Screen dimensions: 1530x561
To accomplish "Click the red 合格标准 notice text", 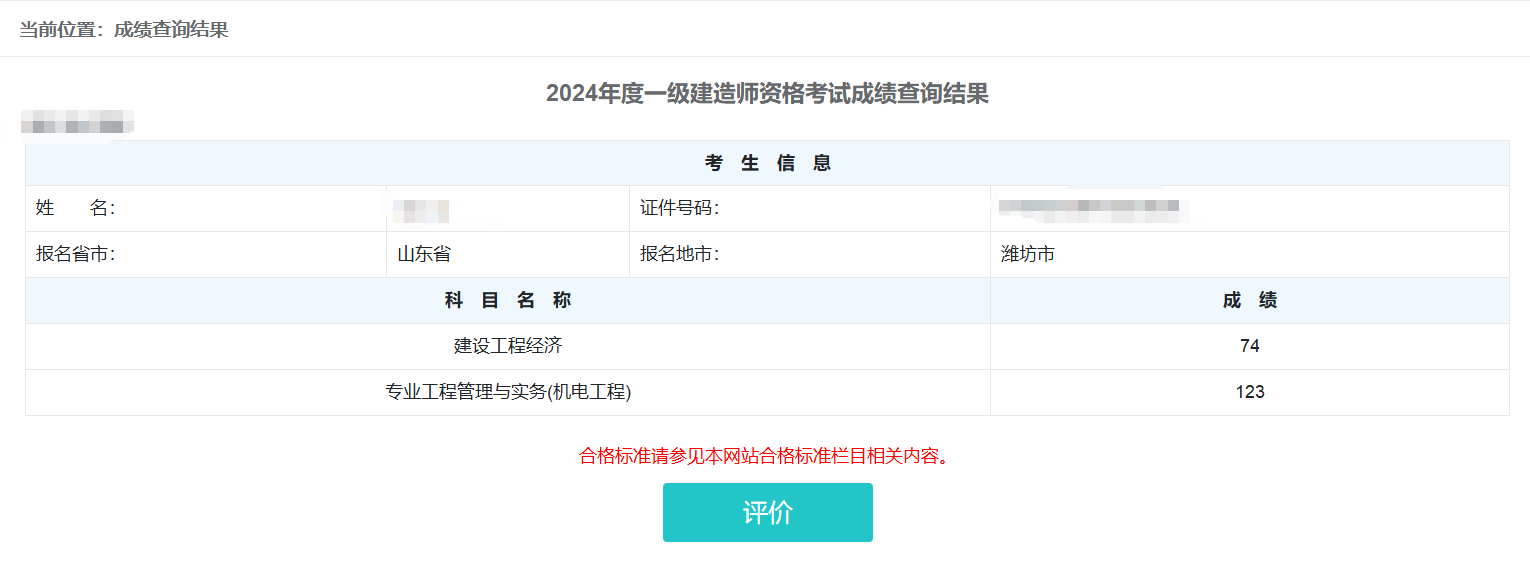I will [x=764, y=456].
